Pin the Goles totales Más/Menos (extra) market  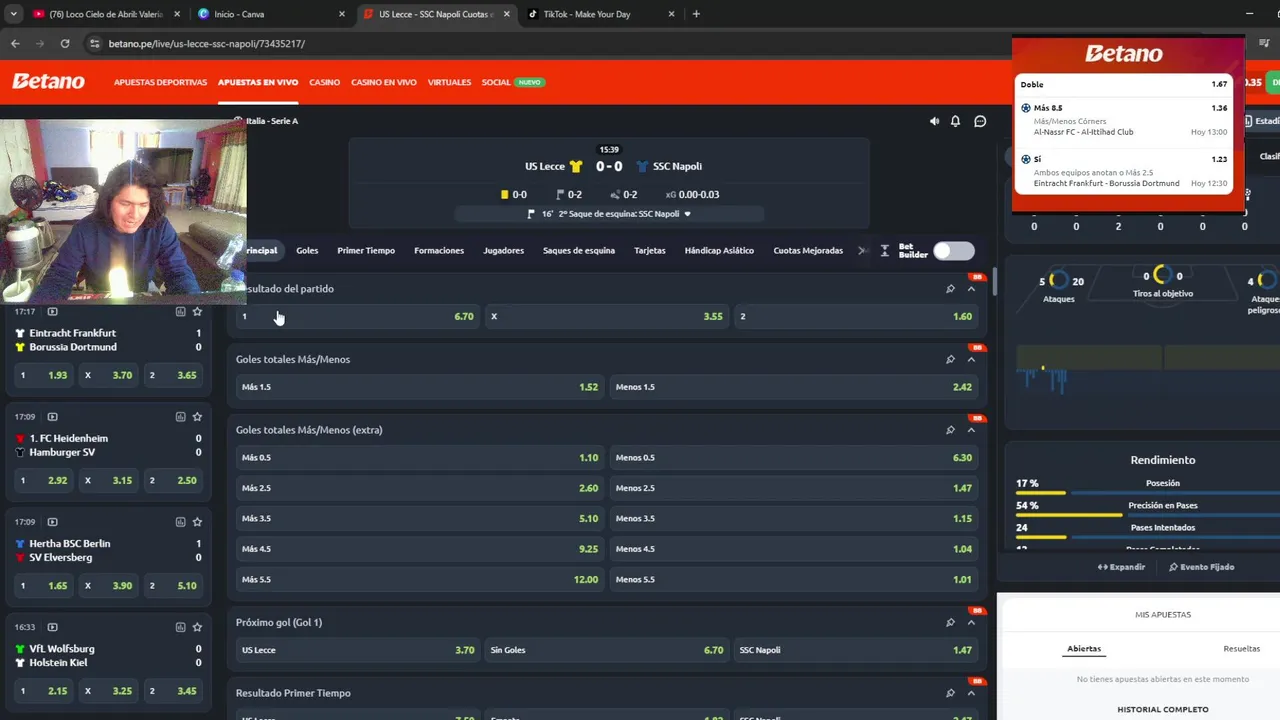click(x=950, y=430)
